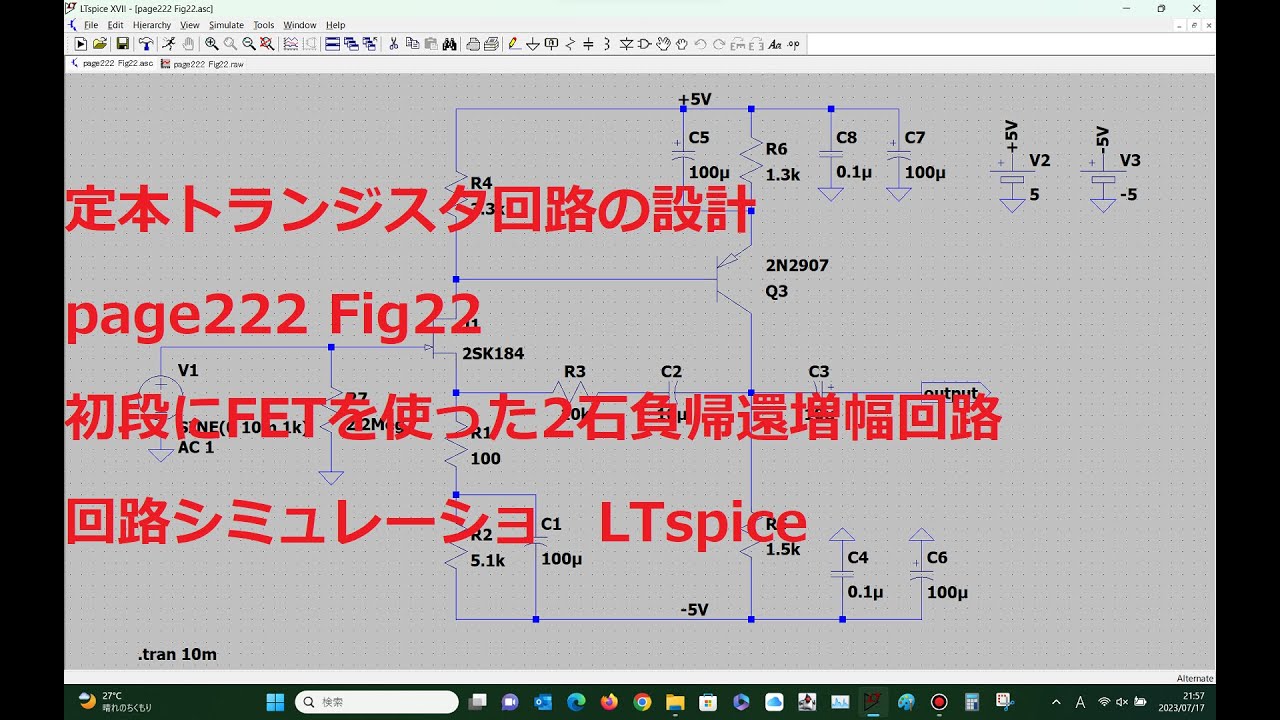This screenshot has height=720, width=1280.
Task: Open Find with the binoculars icon
Action: 449,44
